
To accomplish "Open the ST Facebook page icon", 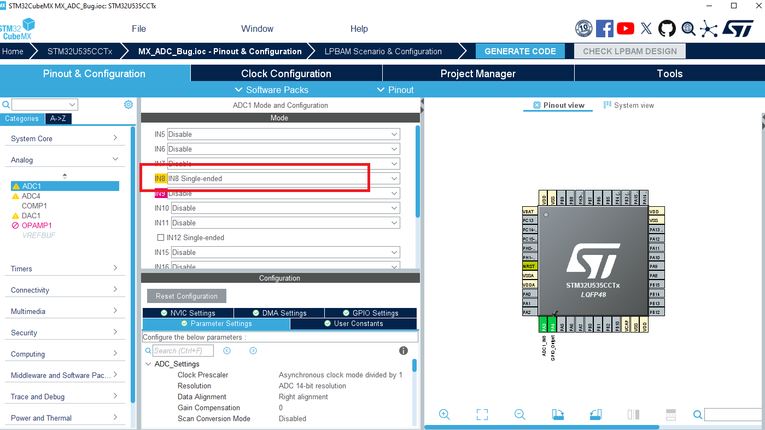I will [x=604, y=28].
